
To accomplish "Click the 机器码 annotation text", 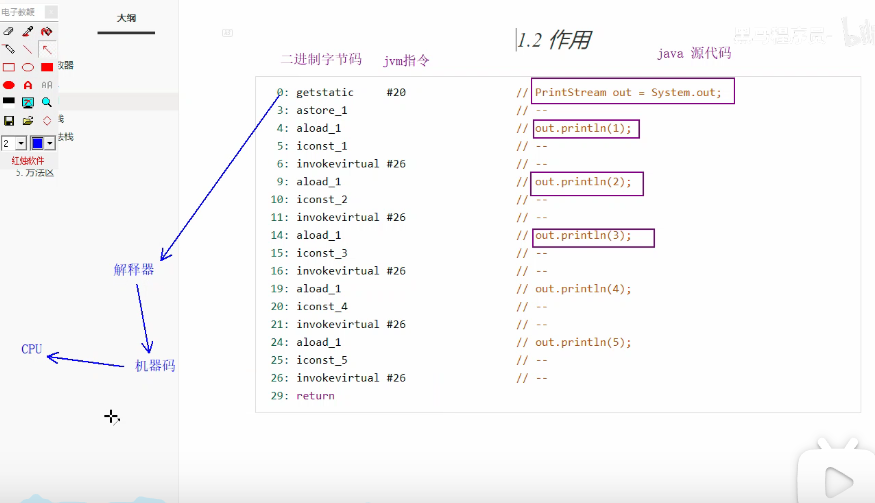I will [155, 366].
